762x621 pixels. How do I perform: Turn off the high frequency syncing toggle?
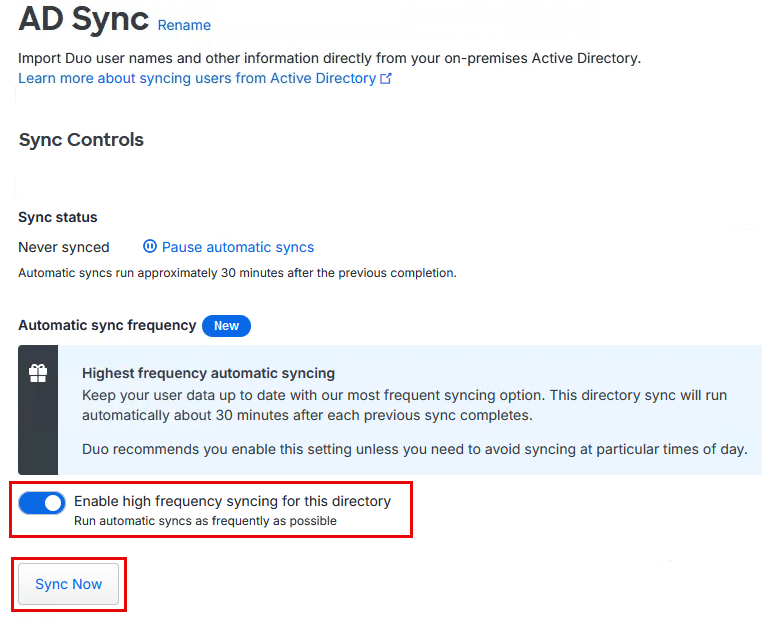tap(42, 502)
